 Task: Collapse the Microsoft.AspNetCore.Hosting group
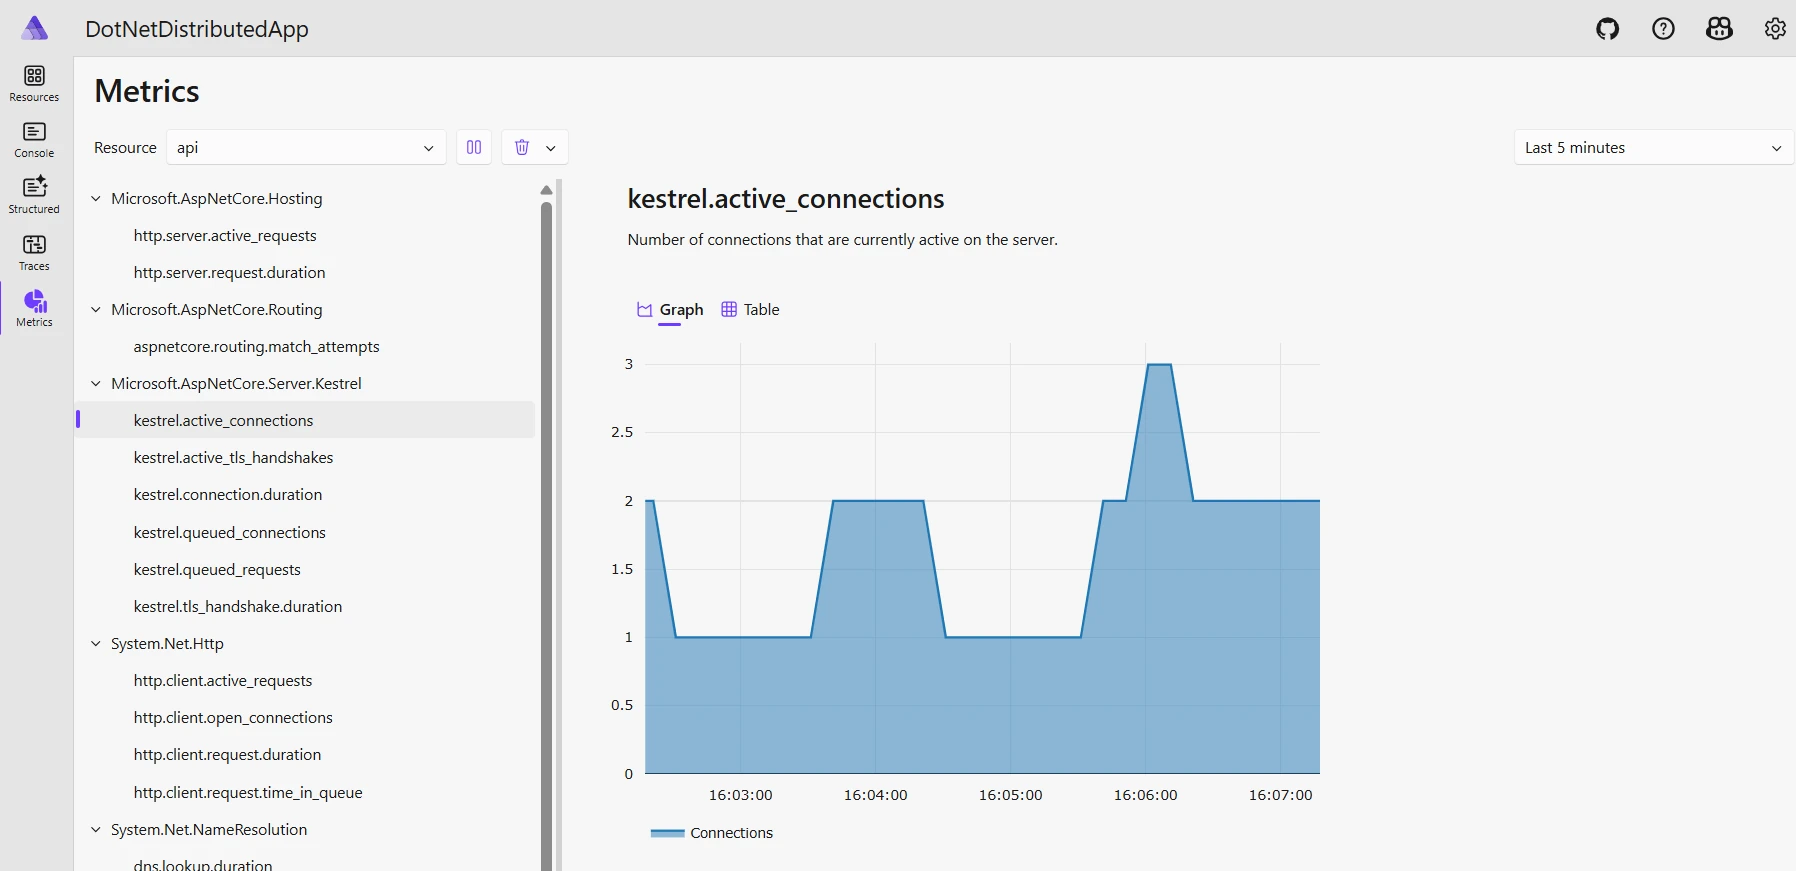click(x=96, y=199)
